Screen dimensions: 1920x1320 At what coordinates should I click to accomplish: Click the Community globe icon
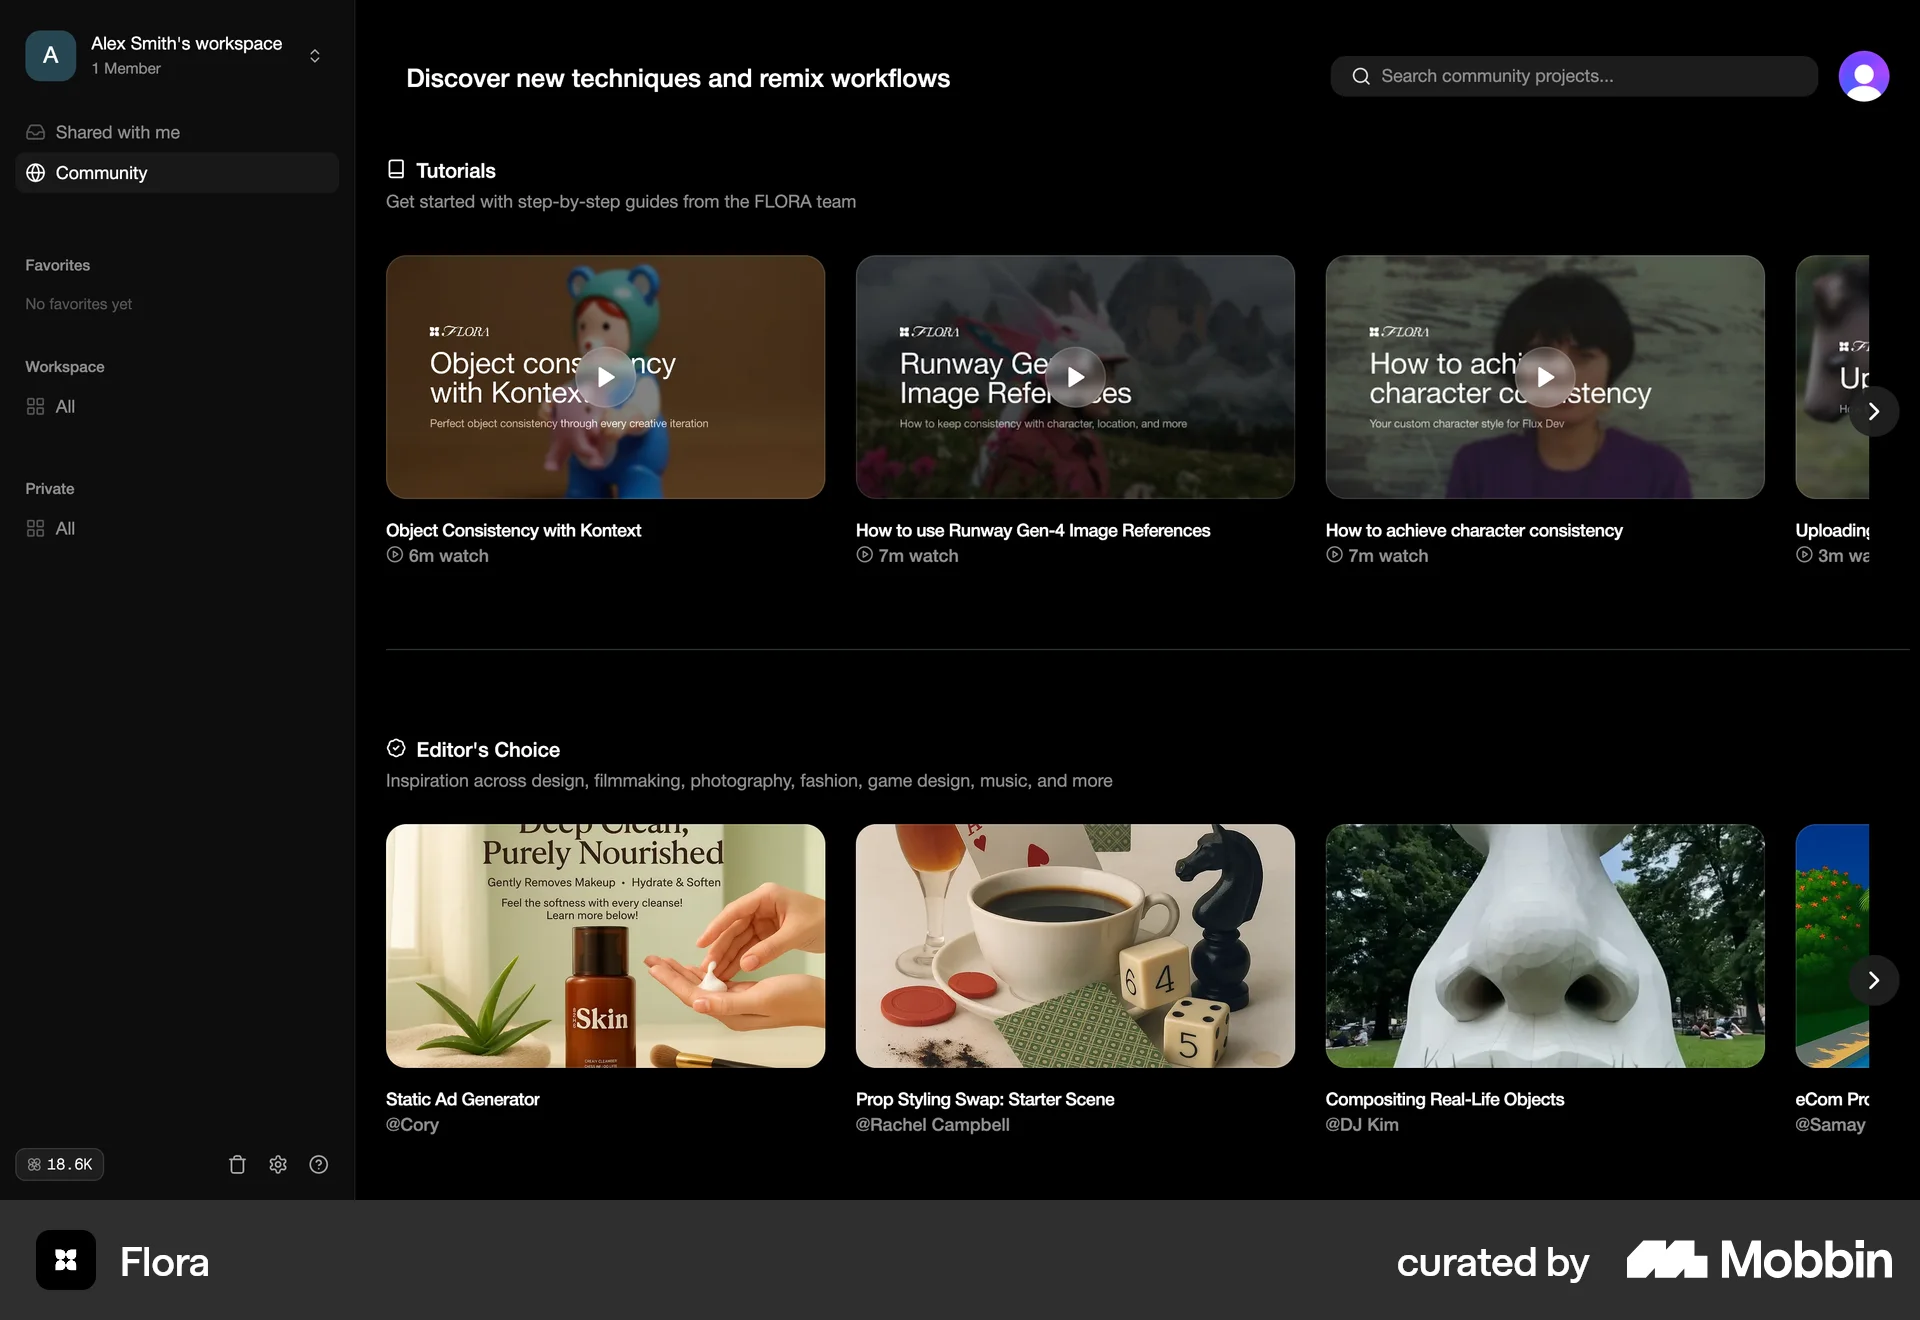[35, 172]
